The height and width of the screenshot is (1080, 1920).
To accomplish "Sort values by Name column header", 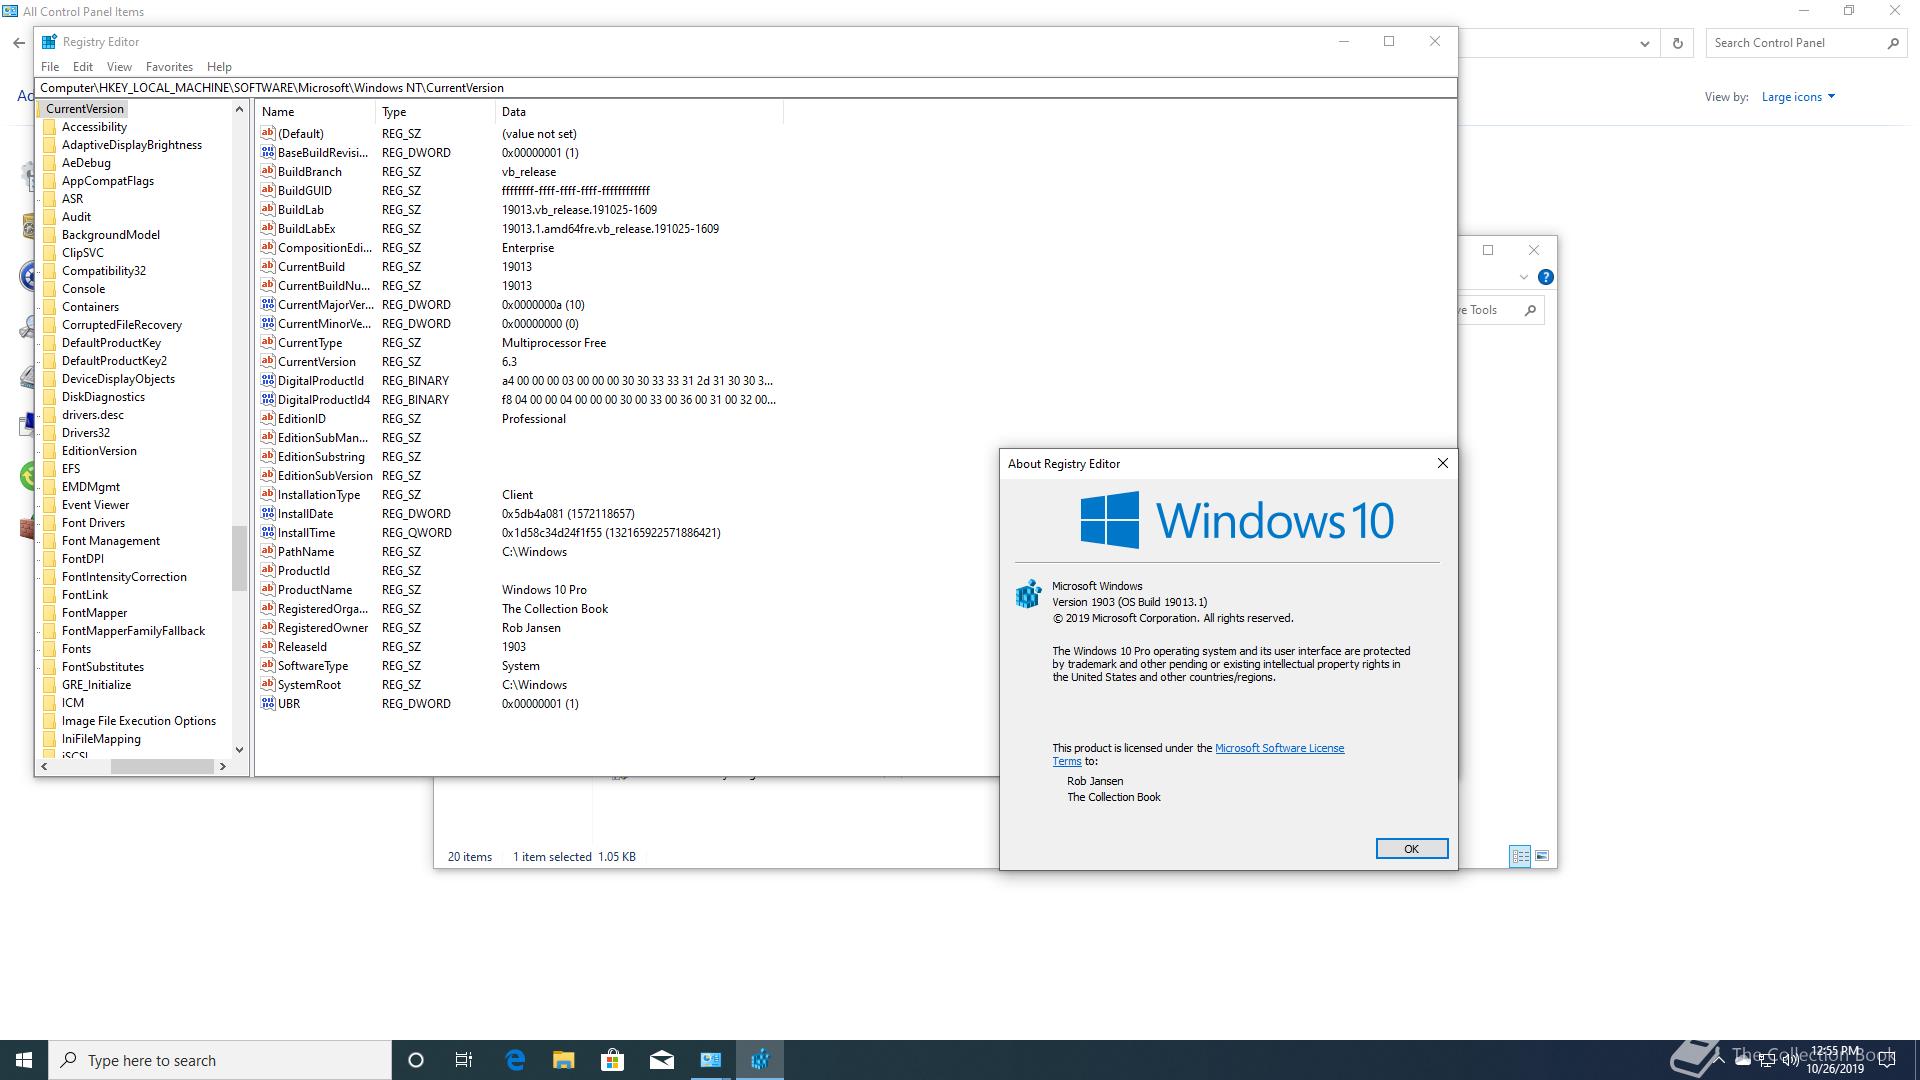I will click(x=316, y=112).
